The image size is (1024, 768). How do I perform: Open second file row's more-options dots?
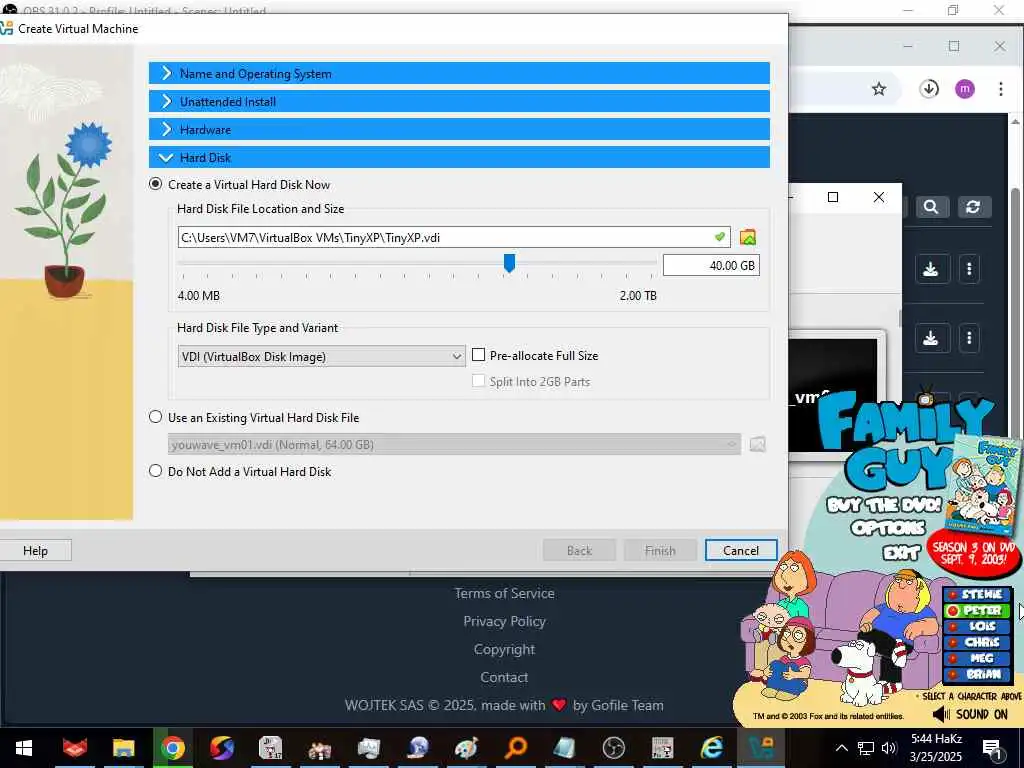tap(969, 338)
